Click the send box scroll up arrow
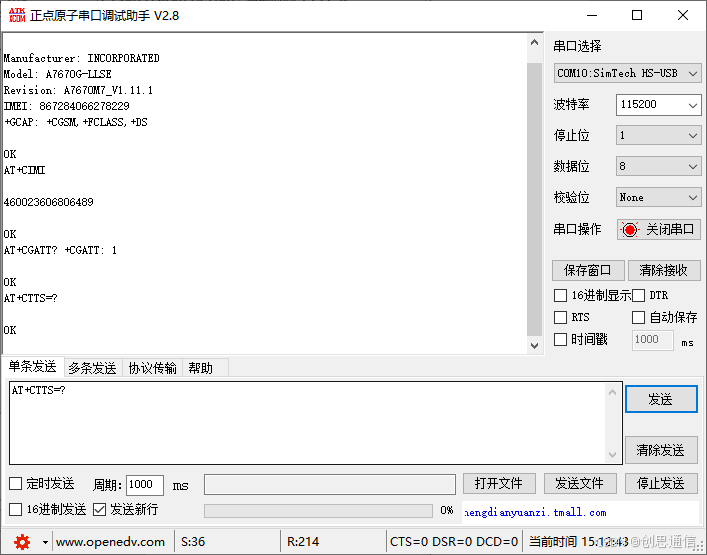This screenshot has height=555, width=707. coord(612,392)
